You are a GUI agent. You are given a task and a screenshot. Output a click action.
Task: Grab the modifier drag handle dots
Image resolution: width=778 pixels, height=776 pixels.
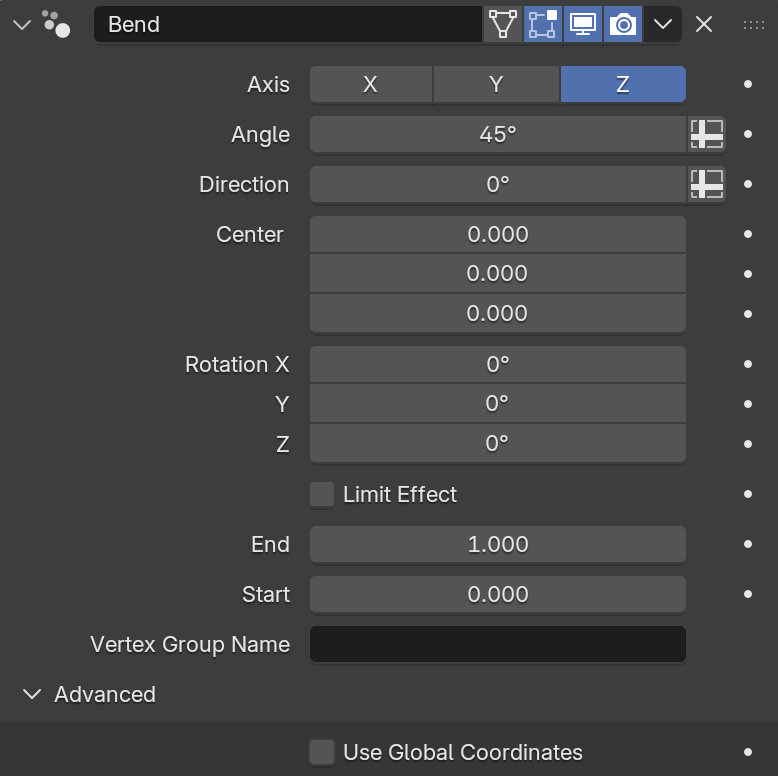click(x=754, y=25)
